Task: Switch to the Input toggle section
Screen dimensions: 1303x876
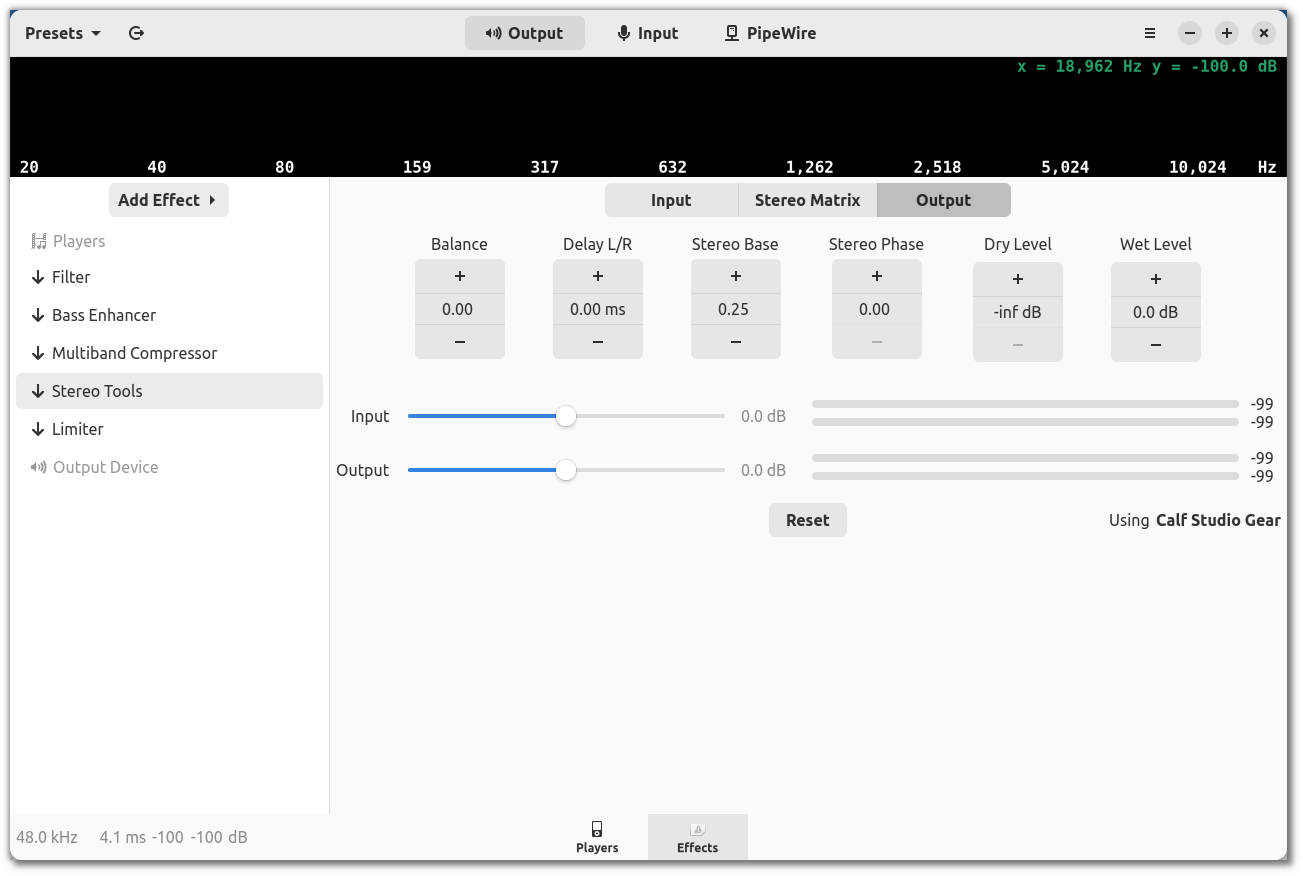Action: coord(671,200)
